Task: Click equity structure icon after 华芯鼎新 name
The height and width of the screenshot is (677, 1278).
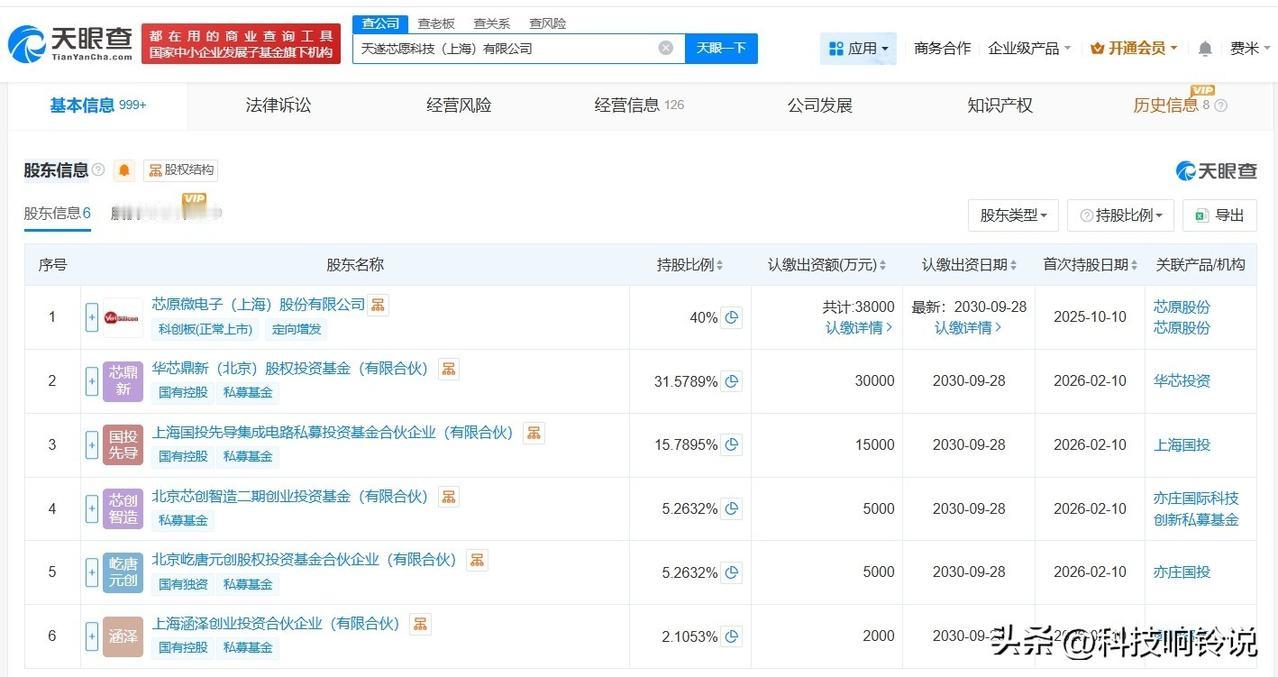Action: pyautogui.click(x=449, y=369)
